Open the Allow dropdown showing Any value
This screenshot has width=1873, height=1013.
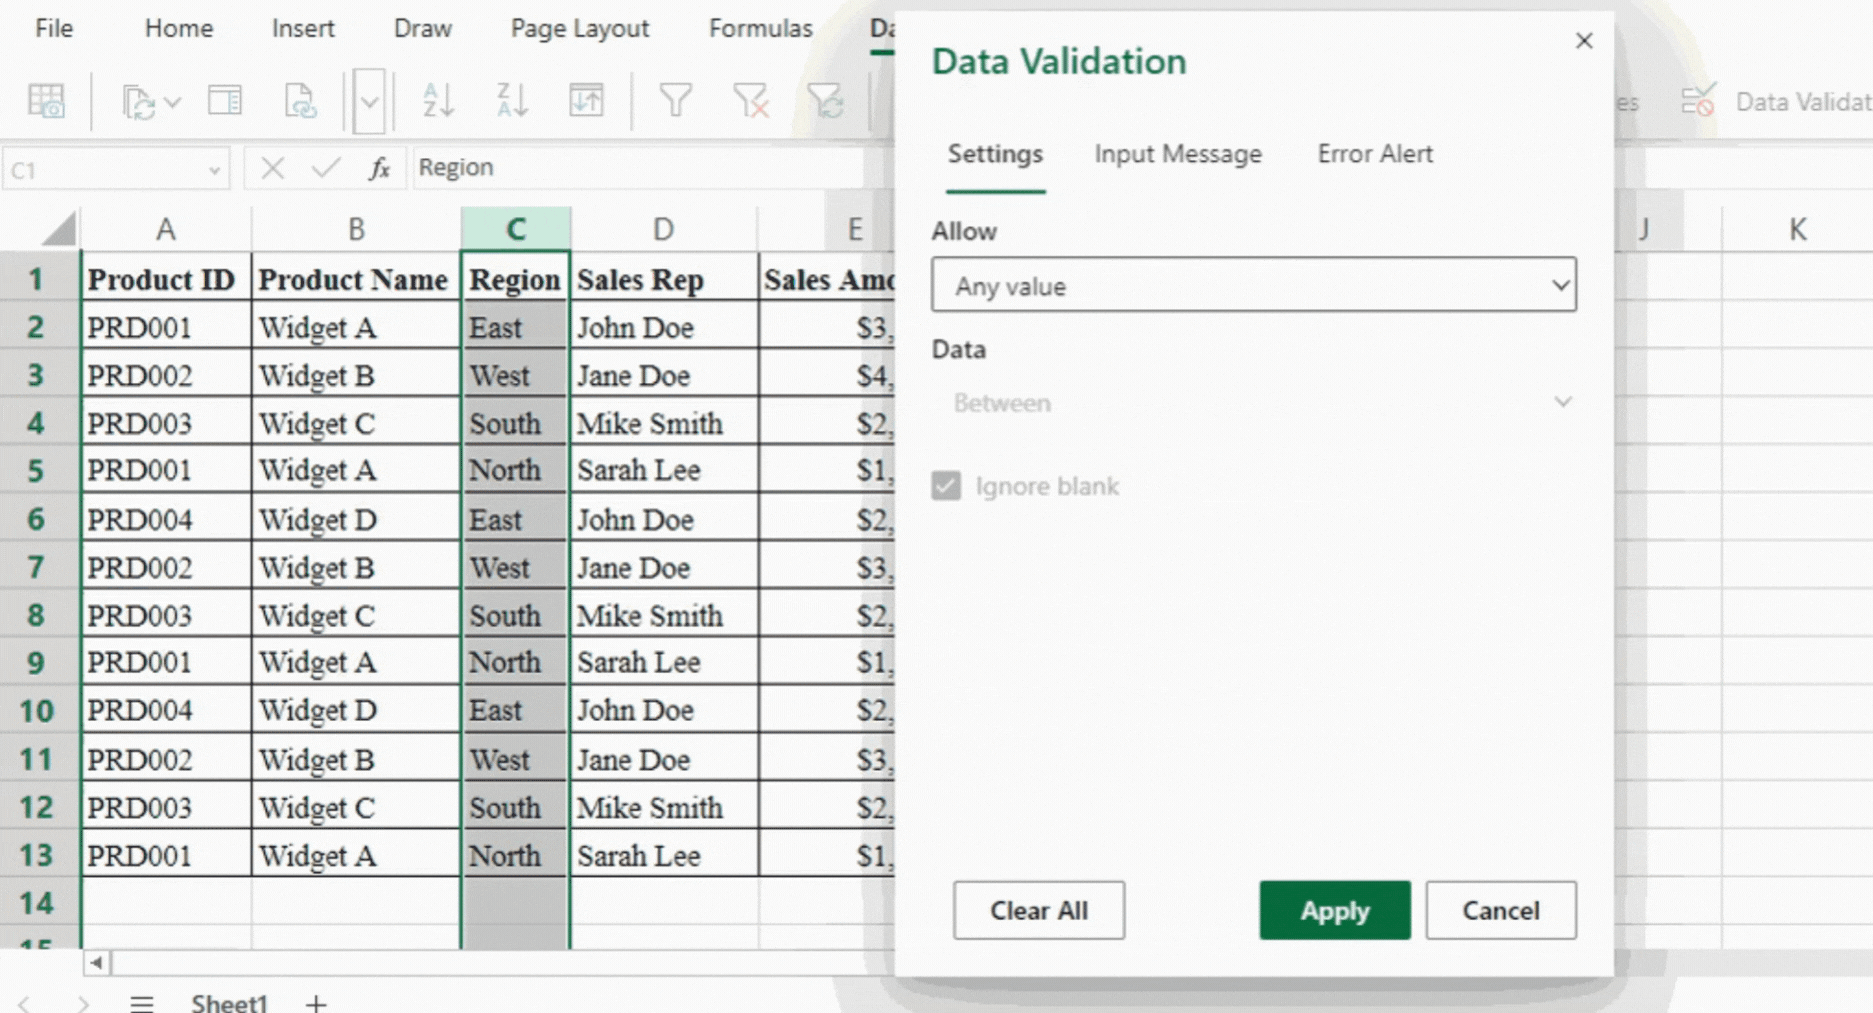pos(1253,285)
